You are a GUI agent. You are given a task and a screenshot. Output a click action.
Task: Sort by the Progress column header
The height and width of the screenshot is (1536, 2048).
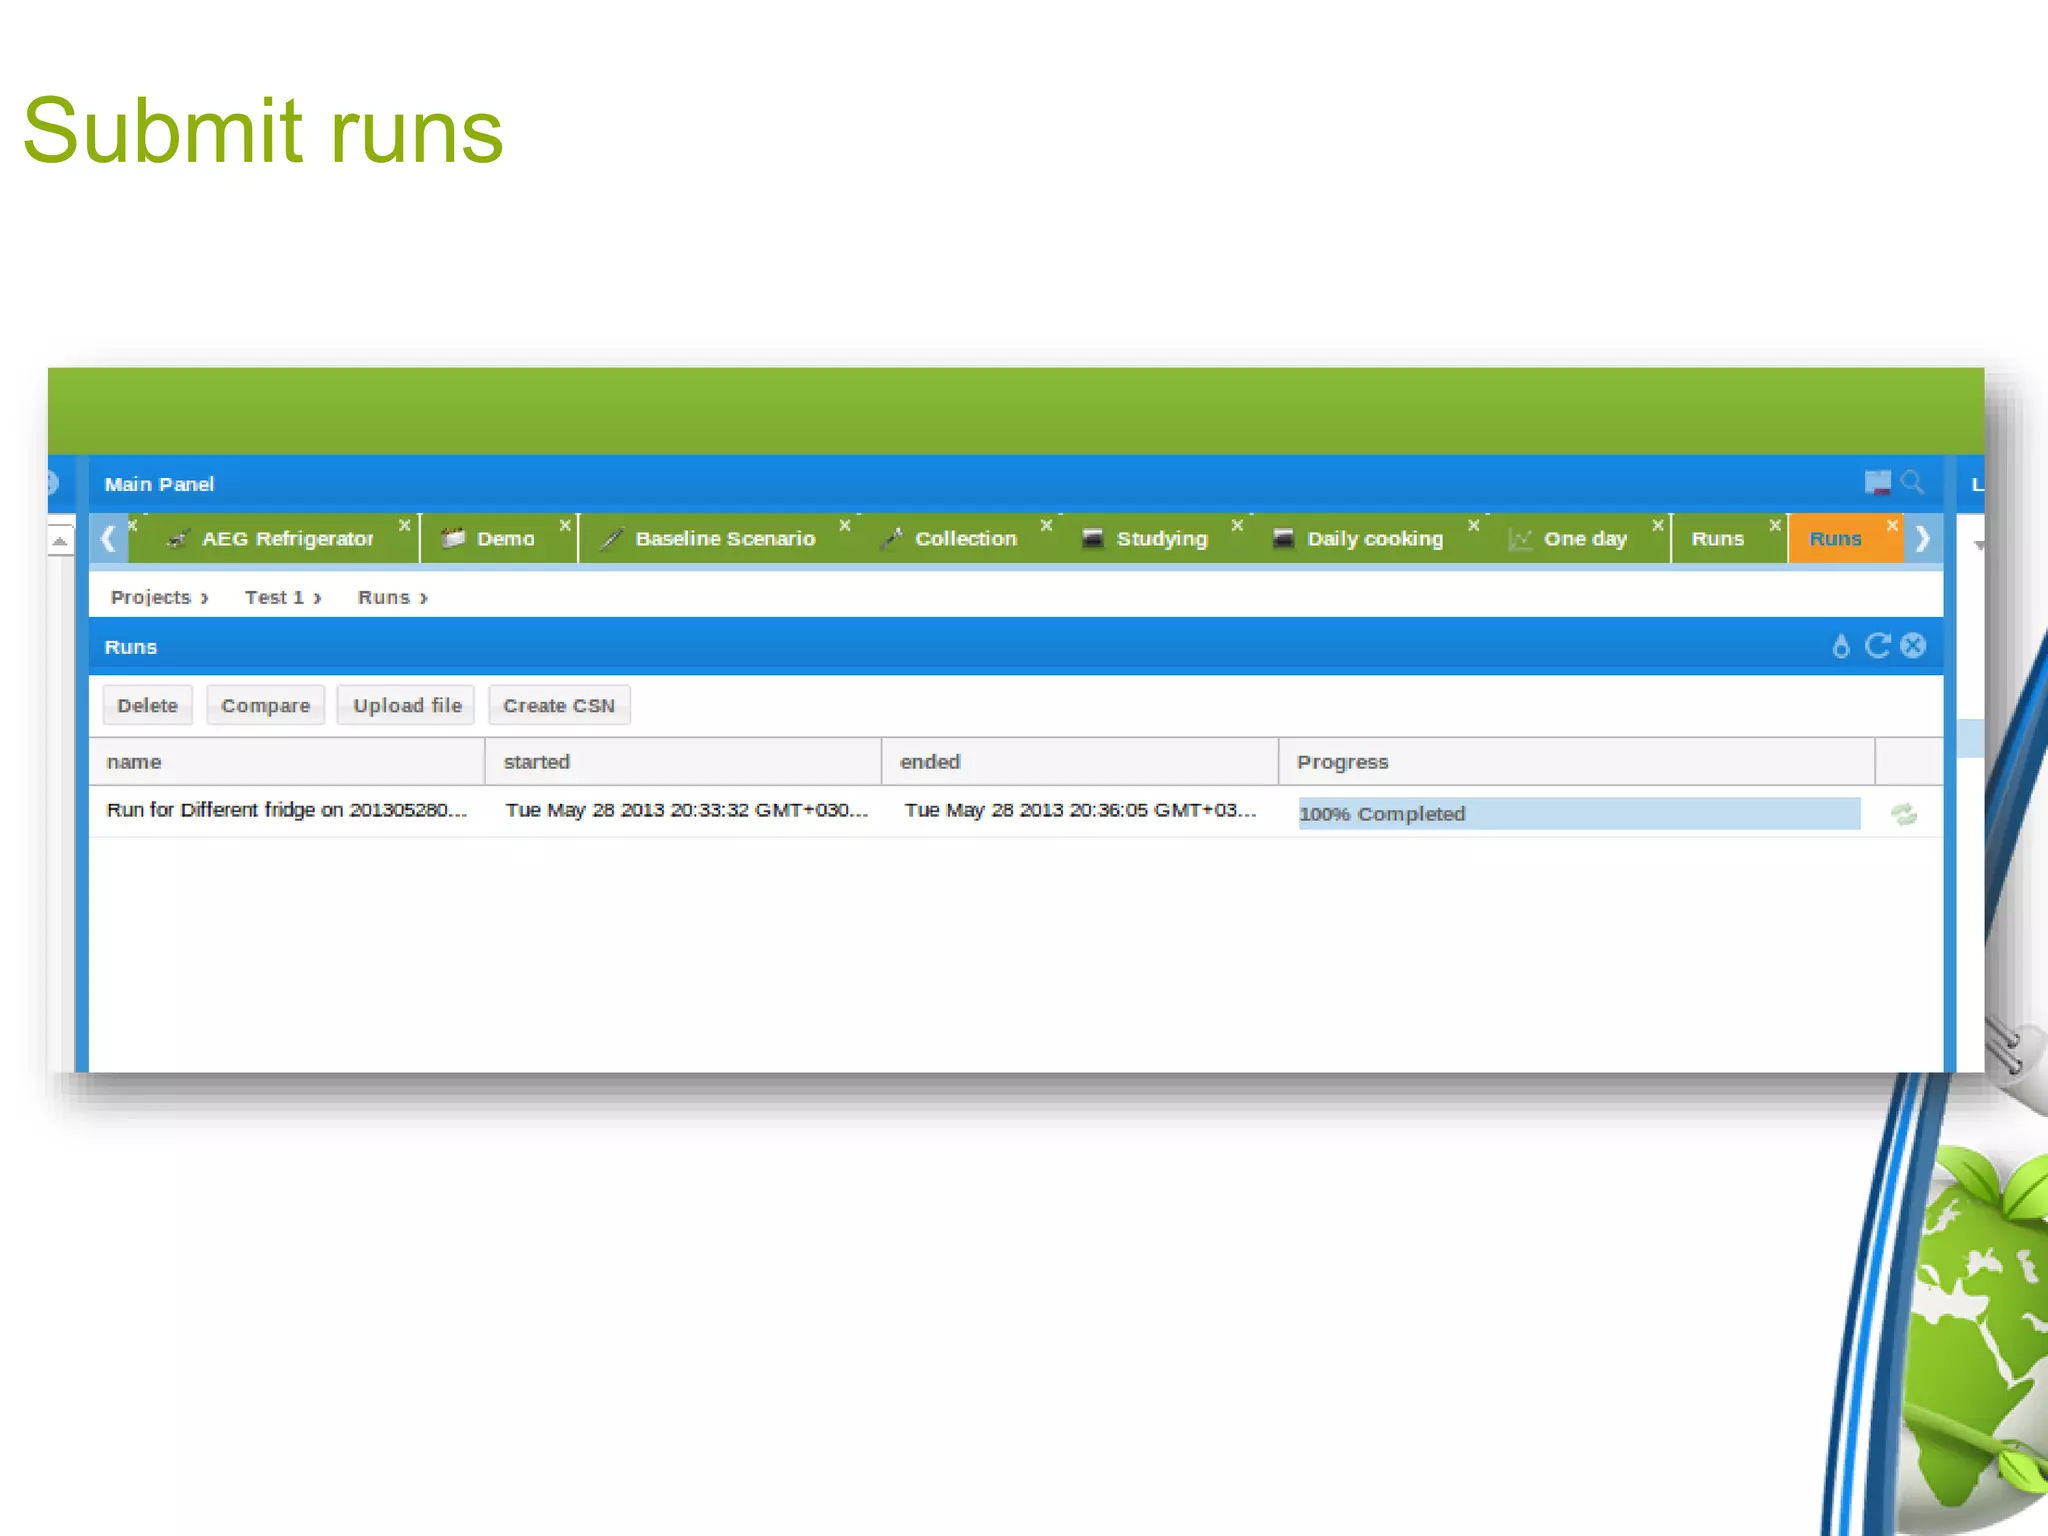click(x=1577, y=762)
